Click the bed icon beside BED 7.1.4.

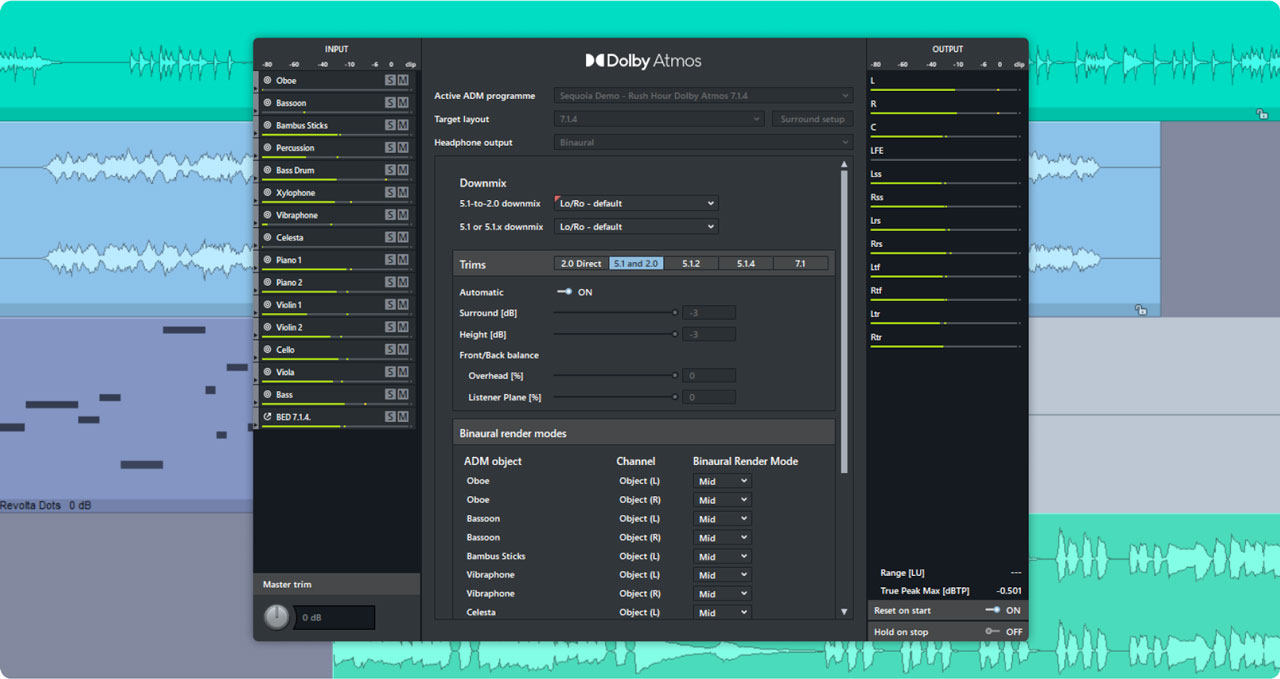(x=267, y=416)
